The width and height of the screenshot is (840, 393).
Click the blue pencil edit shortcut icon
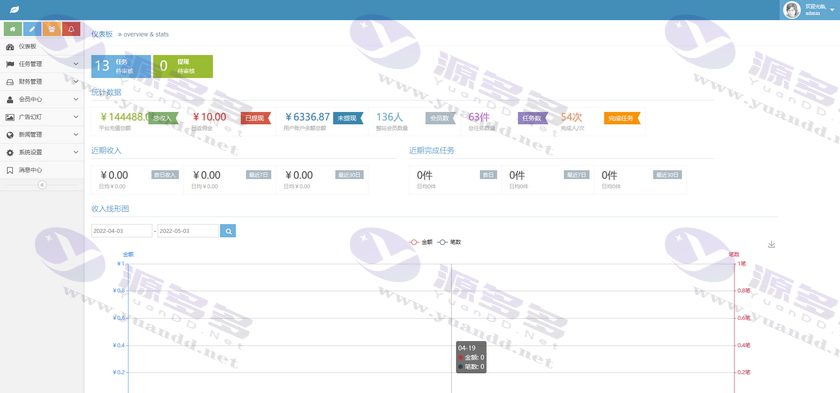32,29
